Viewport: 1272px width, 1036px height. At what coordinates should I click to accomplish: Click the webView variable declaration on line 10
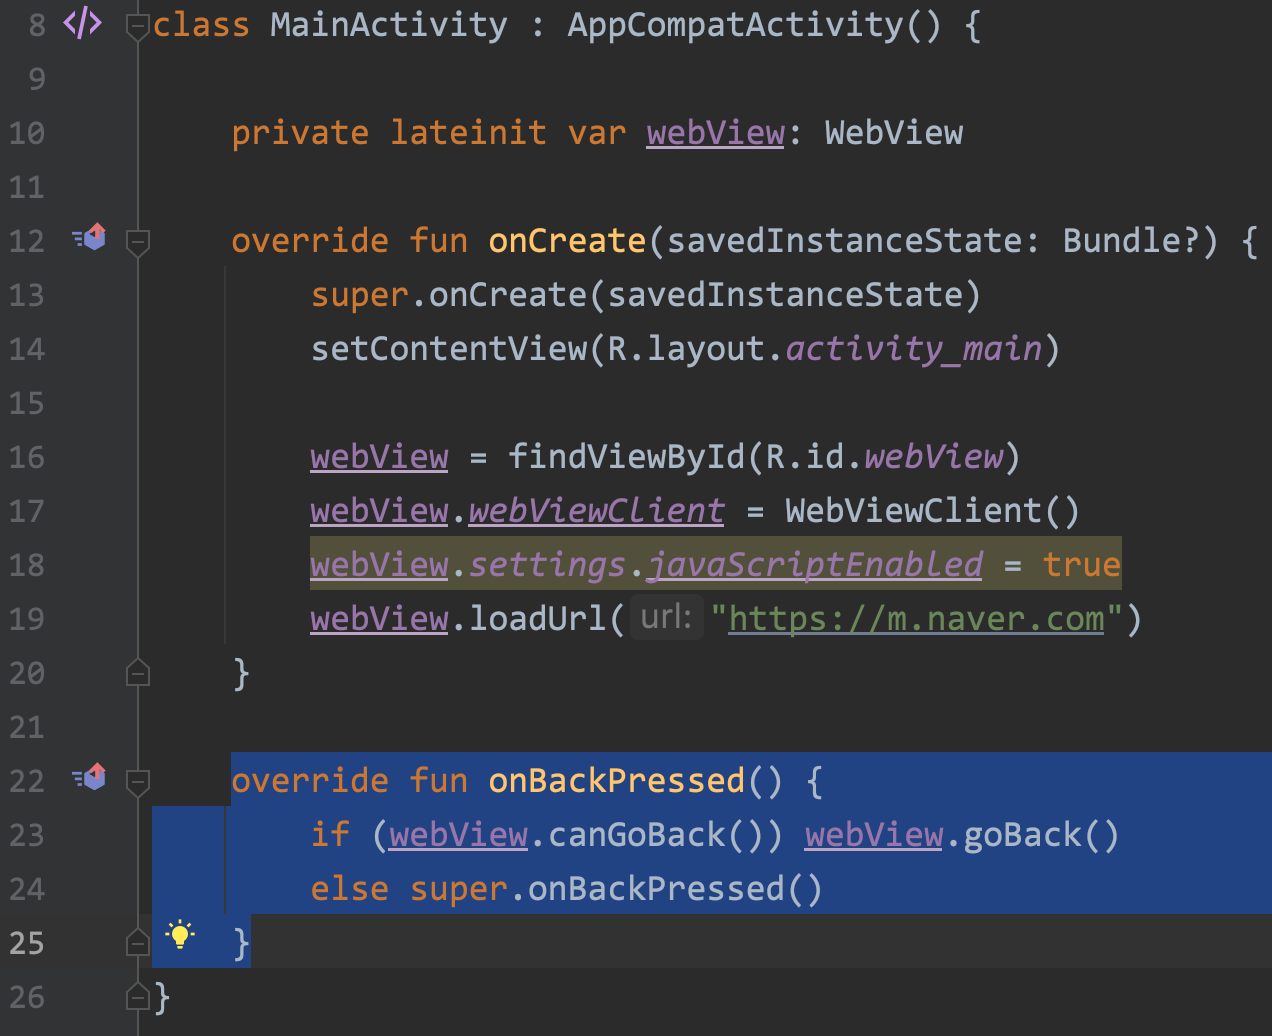click(x=715, y=133)
